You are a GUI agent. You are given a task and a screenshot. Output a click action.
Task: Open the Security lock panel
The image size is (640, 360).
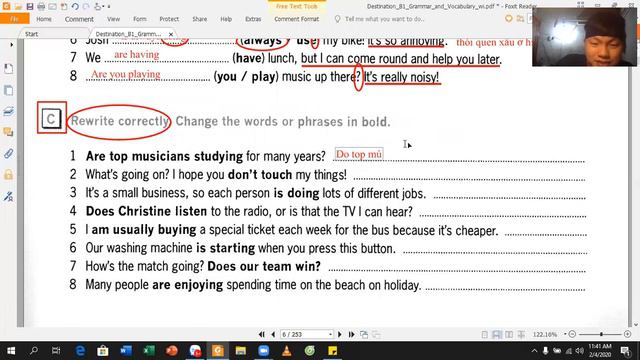click(9, 175)
